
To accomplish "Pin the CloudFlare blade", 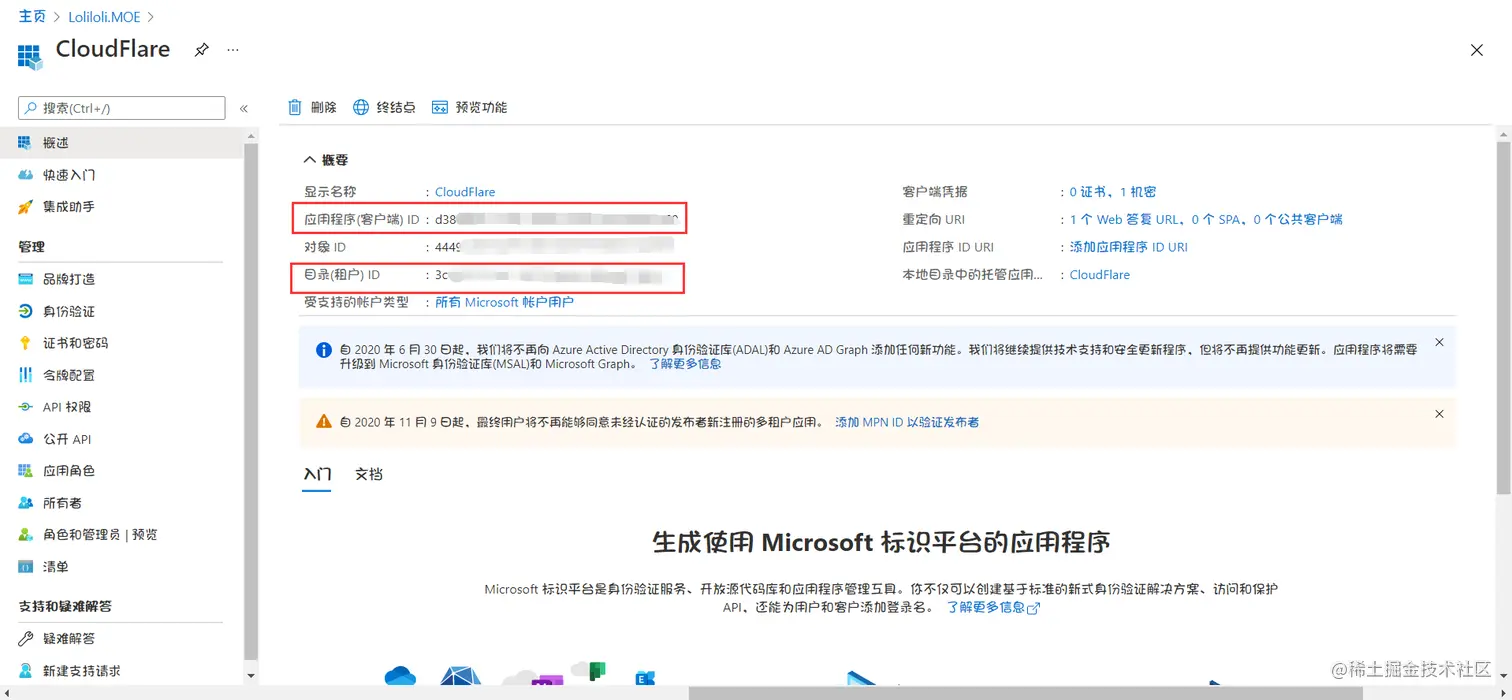I will click(x=201, y=50).
